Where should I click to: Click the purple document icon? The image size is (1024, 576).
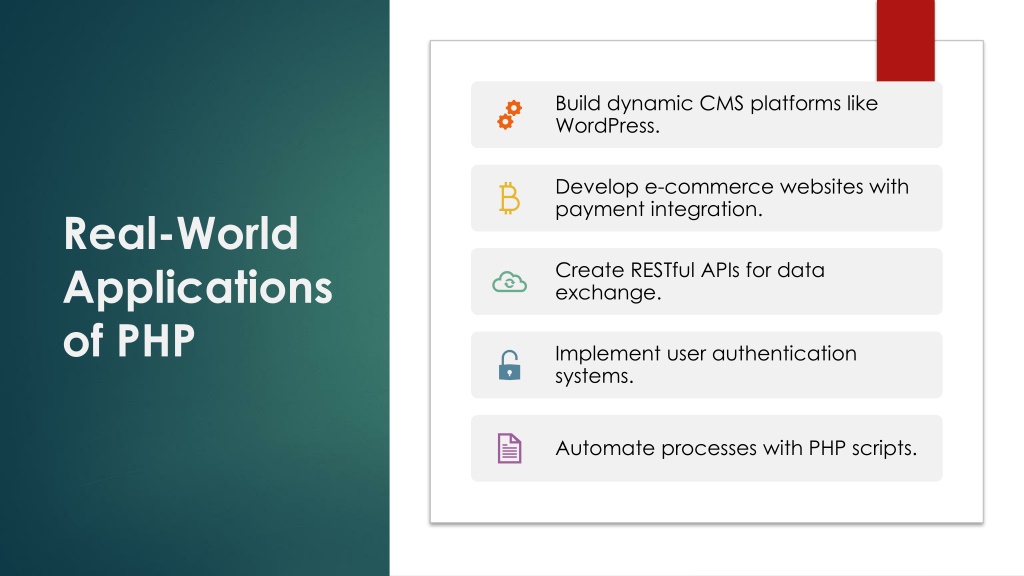click(x=509, y=449)
